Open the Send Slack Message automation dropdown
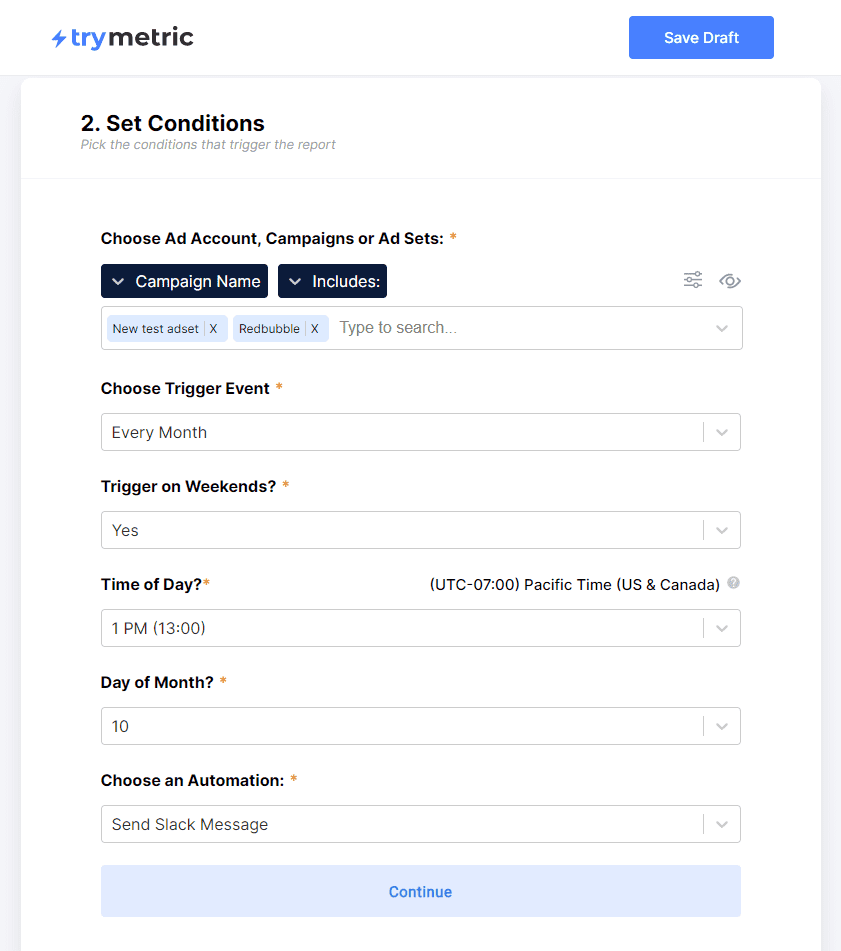The width and height of the screenshot is (841, 951). (x=421, y=824)
